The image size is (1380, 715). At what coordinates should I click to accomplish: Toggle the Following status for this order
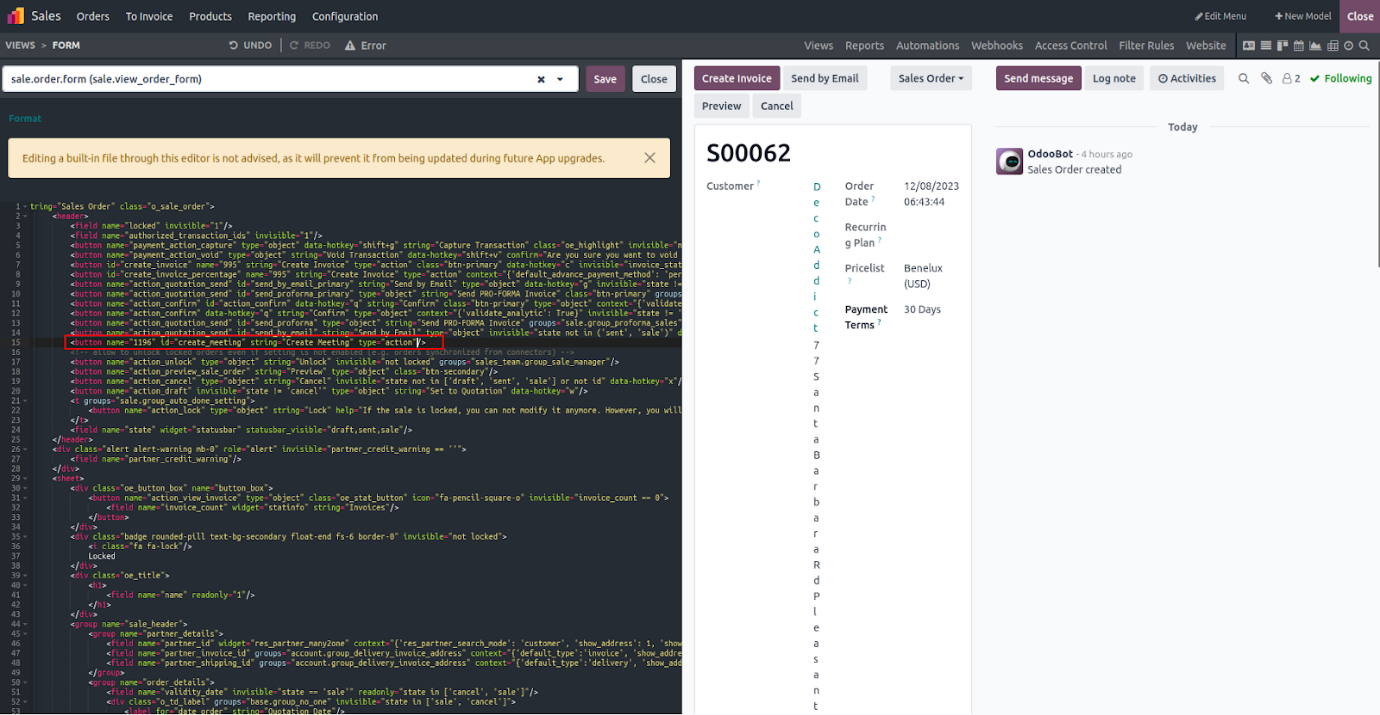pos(1340,78)
